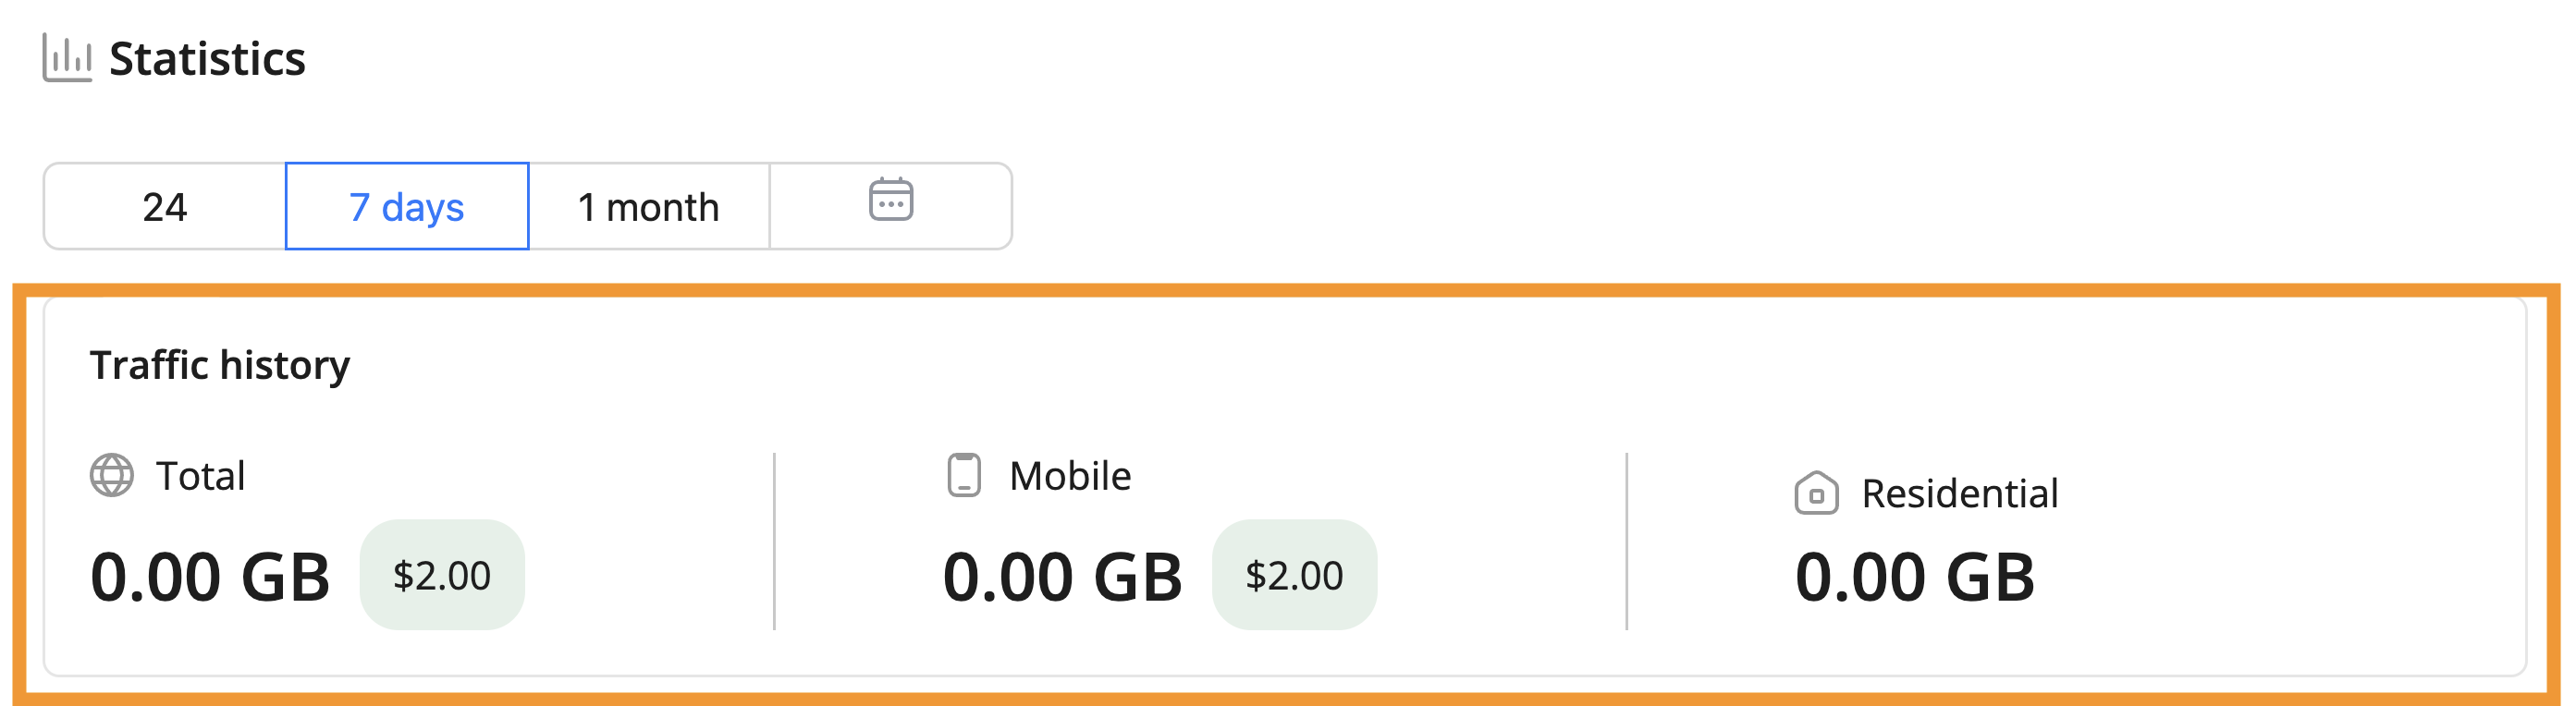Click the divider between Mobile and Residential
The width and height of the screenshot is (2576, 706).
[x=1626, y=541]
